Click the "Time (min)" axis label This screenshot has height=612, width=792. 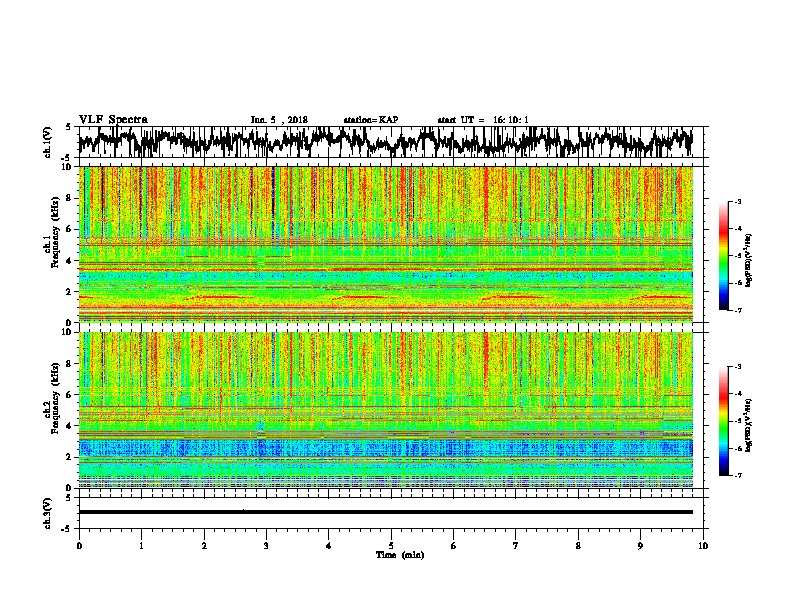pos(400,555)
